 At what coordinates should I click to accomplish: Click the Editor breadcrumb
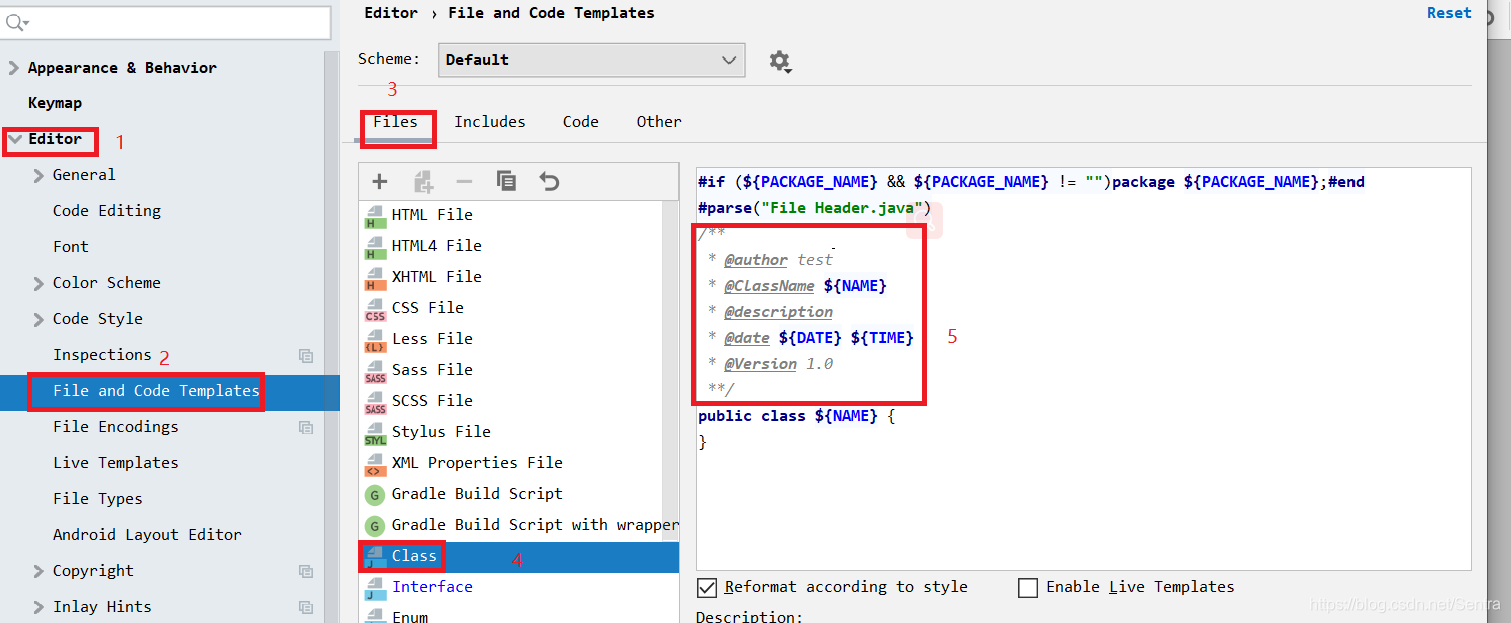pos(391,13)
